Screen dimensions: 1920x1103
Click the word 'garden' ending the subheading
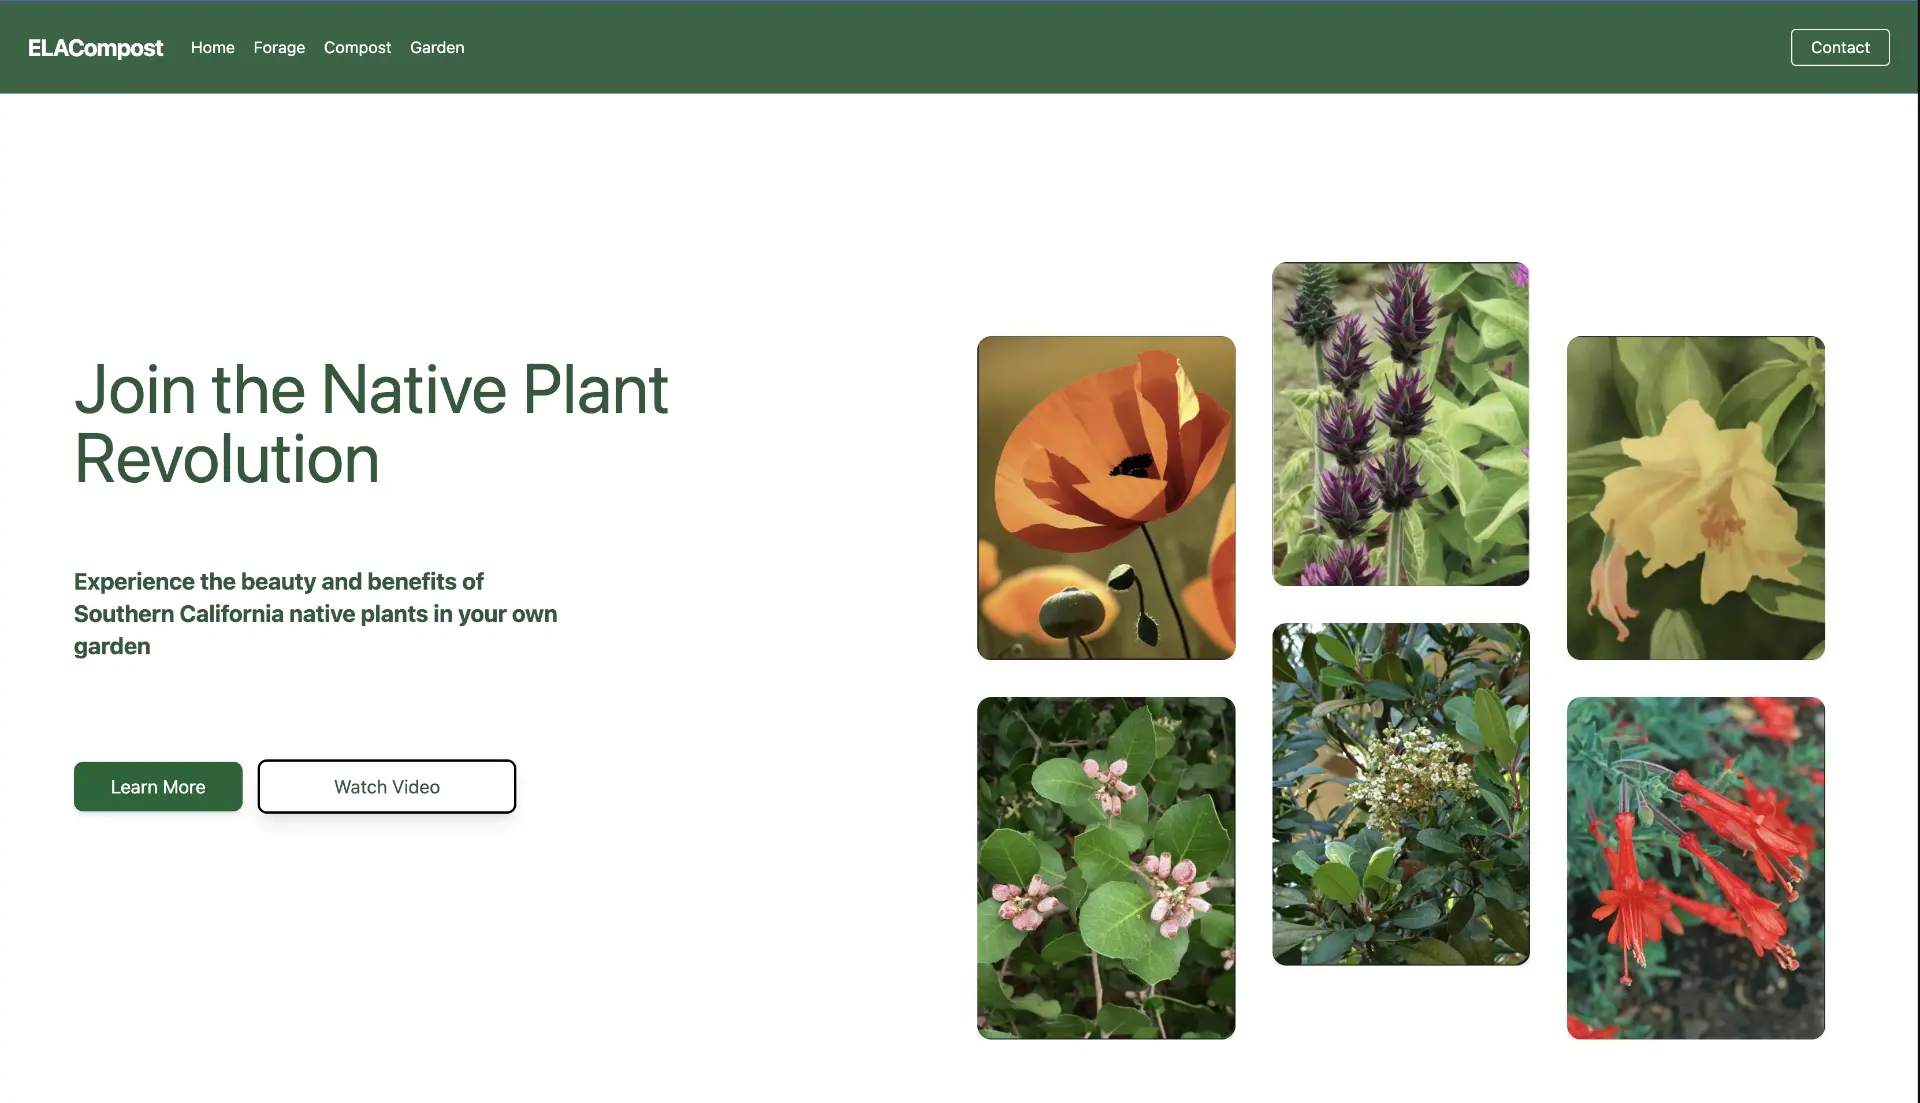(x=112, y=647)
